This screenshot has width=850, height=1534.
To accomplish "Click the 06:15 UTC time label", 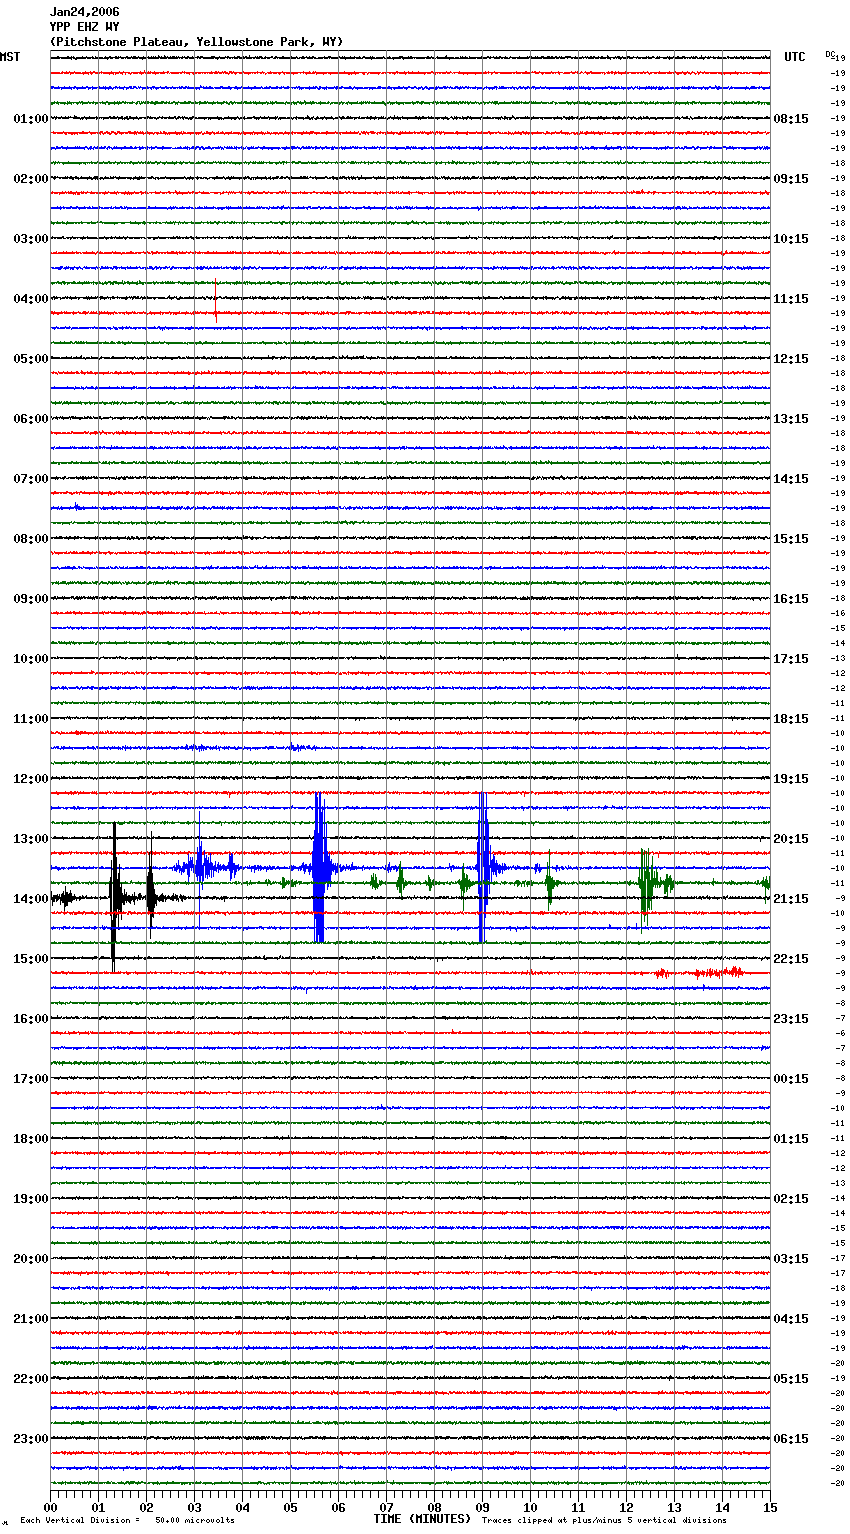I will [x=791, y=1439].
